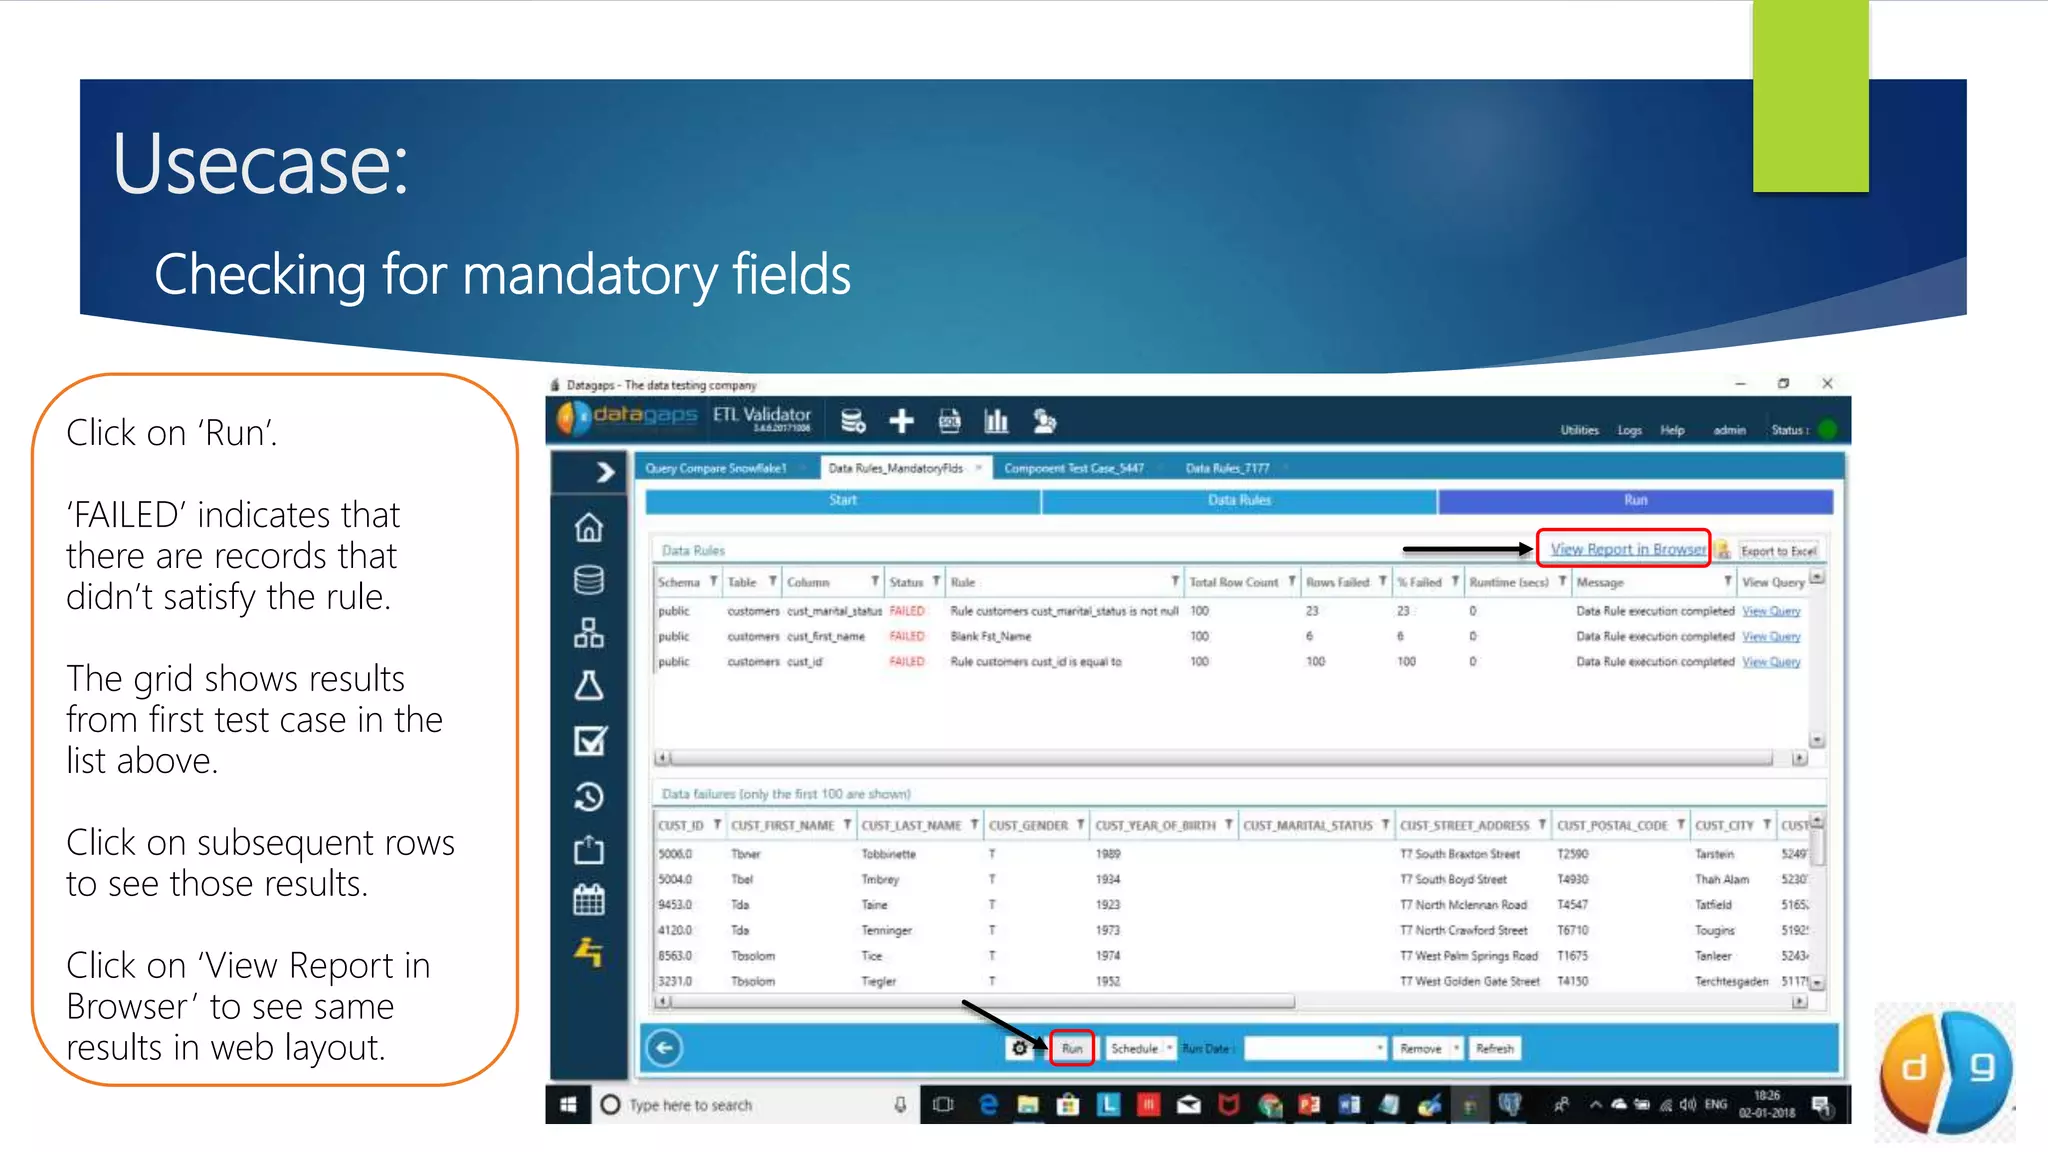Open View Query for cust_id row
Image resolution: width=2048 pixels, height=1152 pixels.
[x=1771, y=662]
